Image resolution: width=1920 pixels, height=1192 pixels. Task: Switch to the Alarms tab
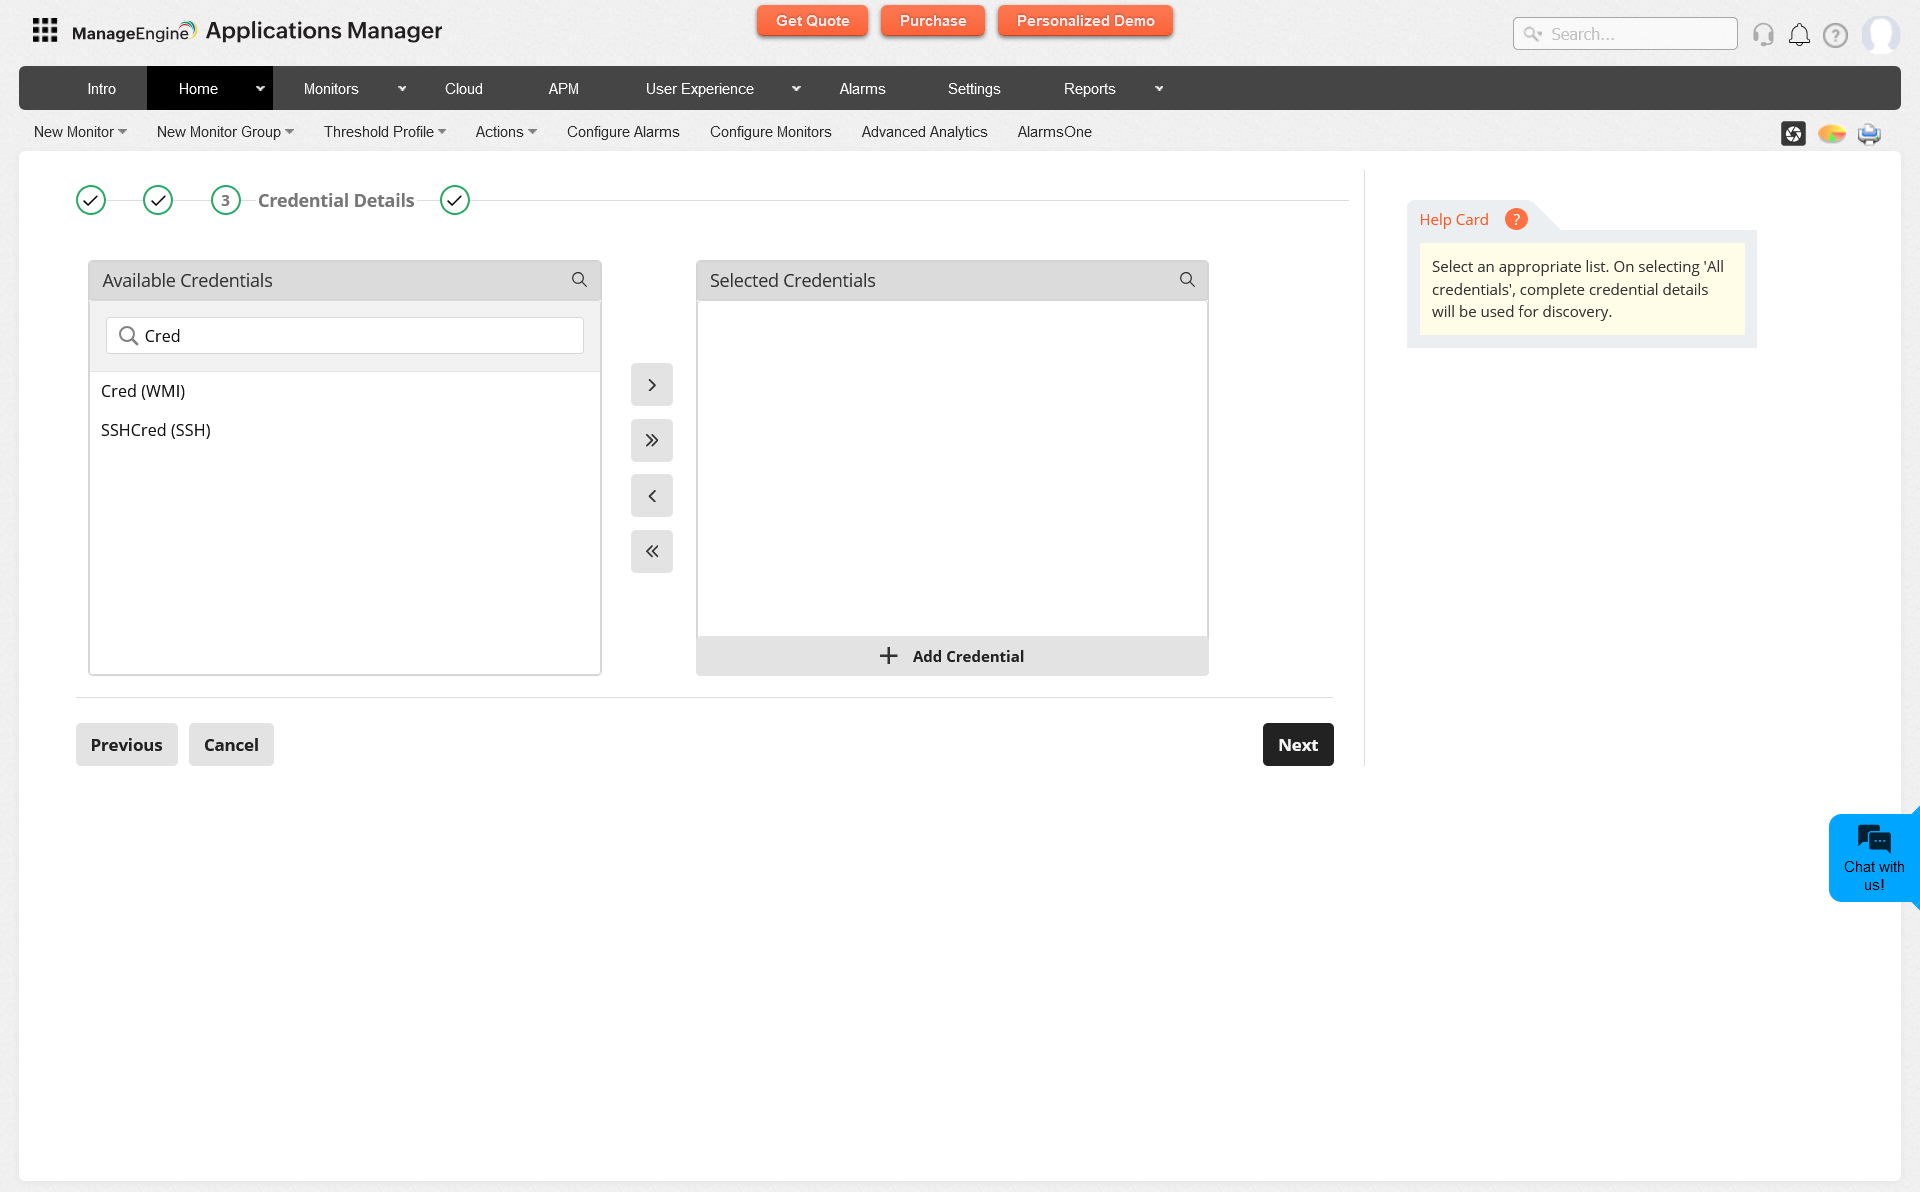(862, 89)
